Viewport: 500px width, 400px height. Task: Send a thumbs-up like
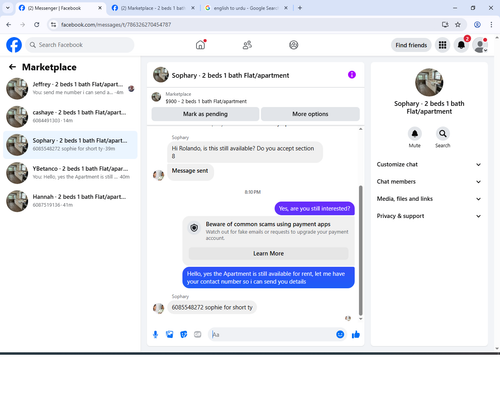pyautogui.click(x=356, y=334)
